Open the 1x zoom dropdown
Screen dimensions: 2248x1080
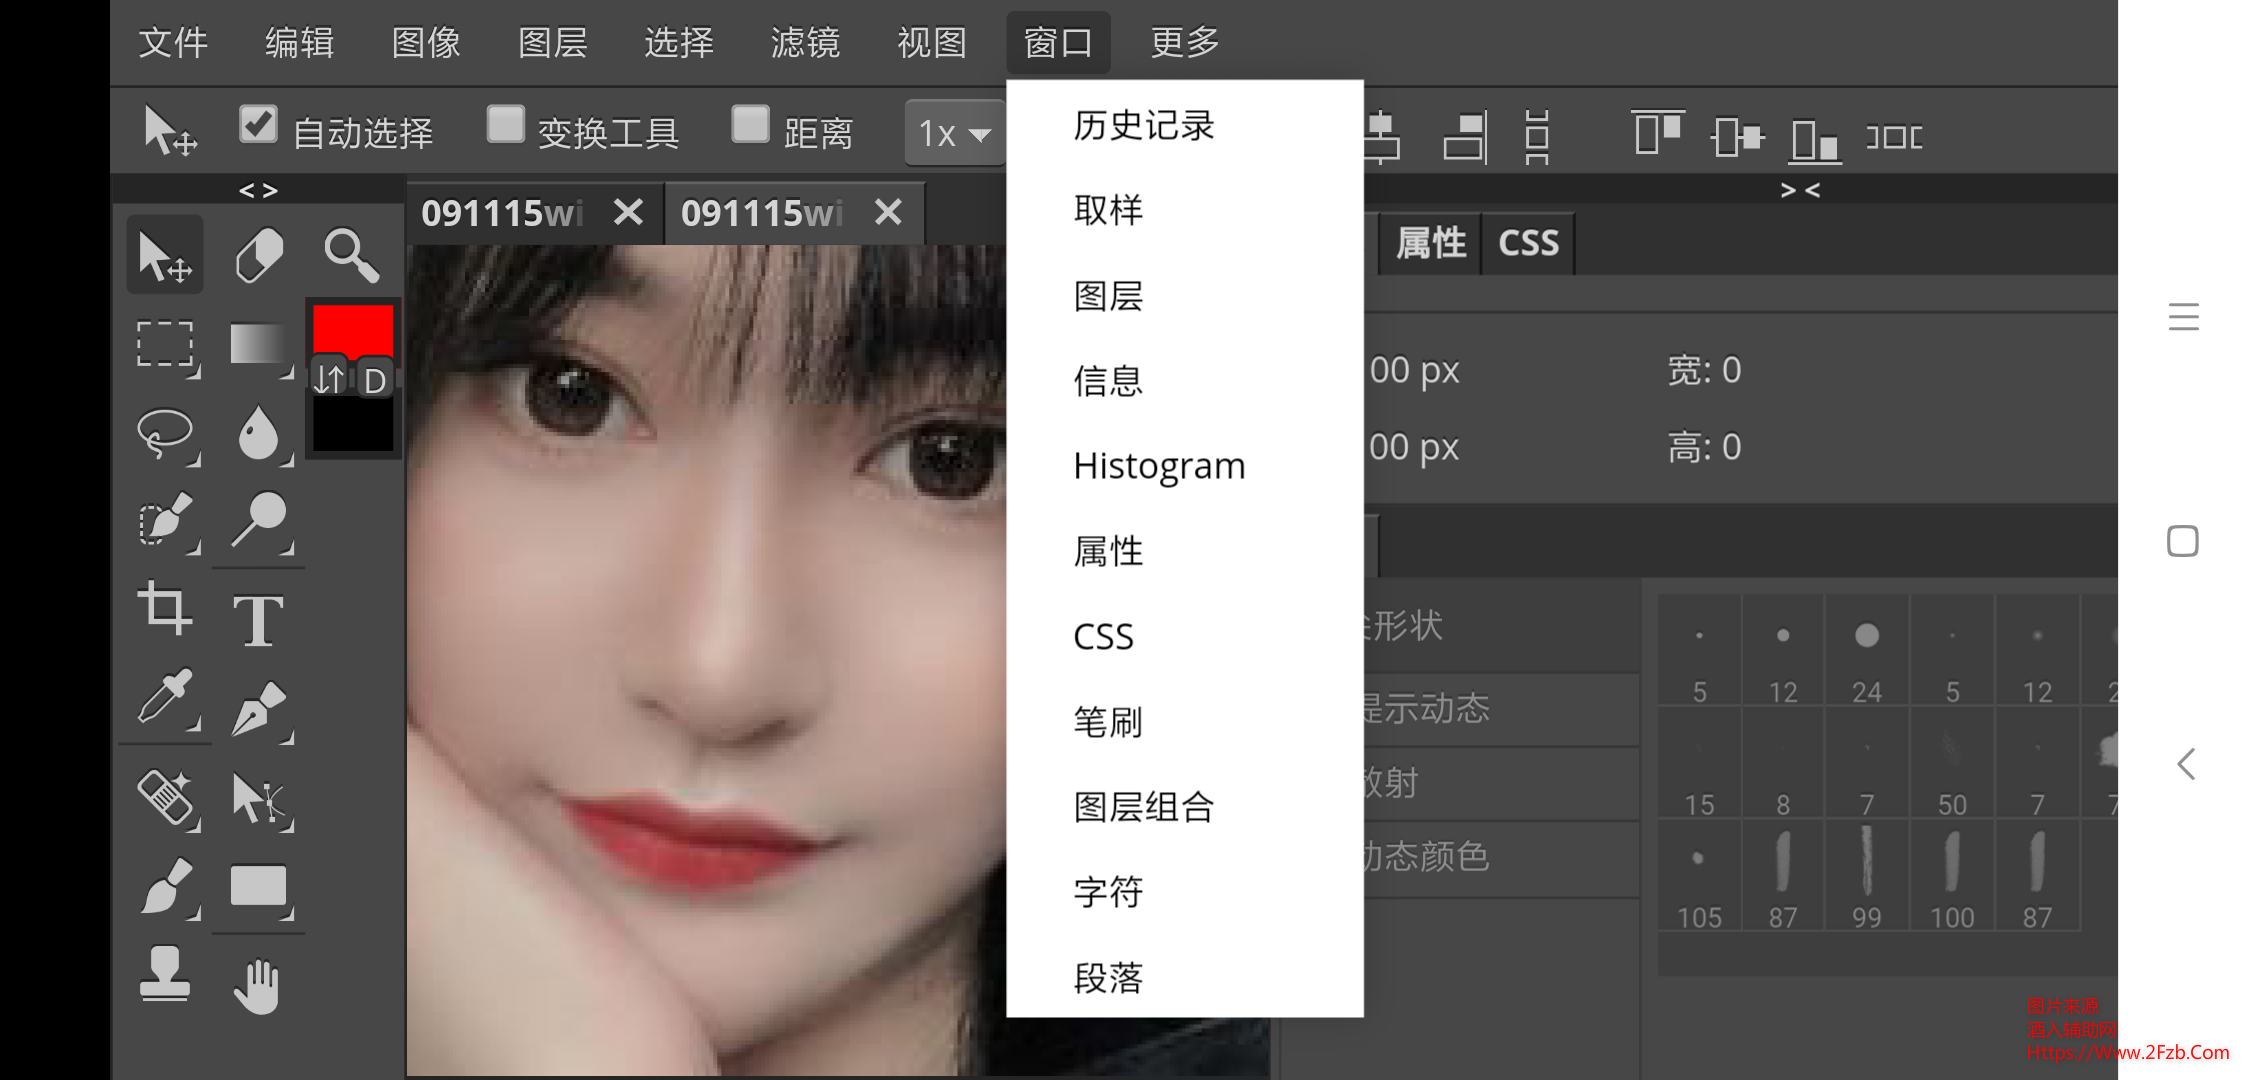click(955, 133)
